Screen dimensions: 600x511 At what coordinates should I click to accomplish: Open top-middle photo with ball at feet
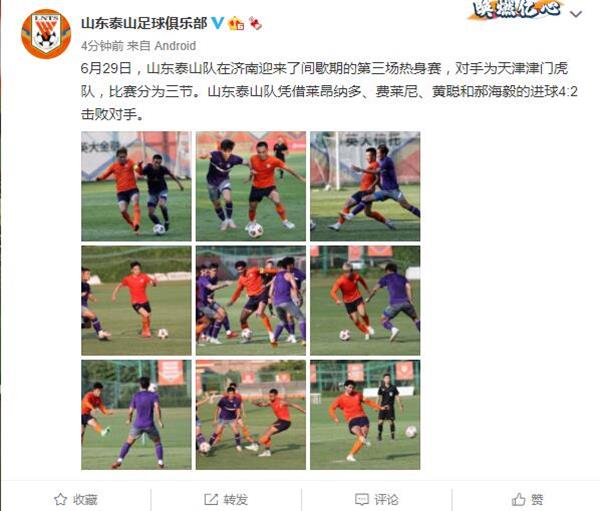pos(251,186)
